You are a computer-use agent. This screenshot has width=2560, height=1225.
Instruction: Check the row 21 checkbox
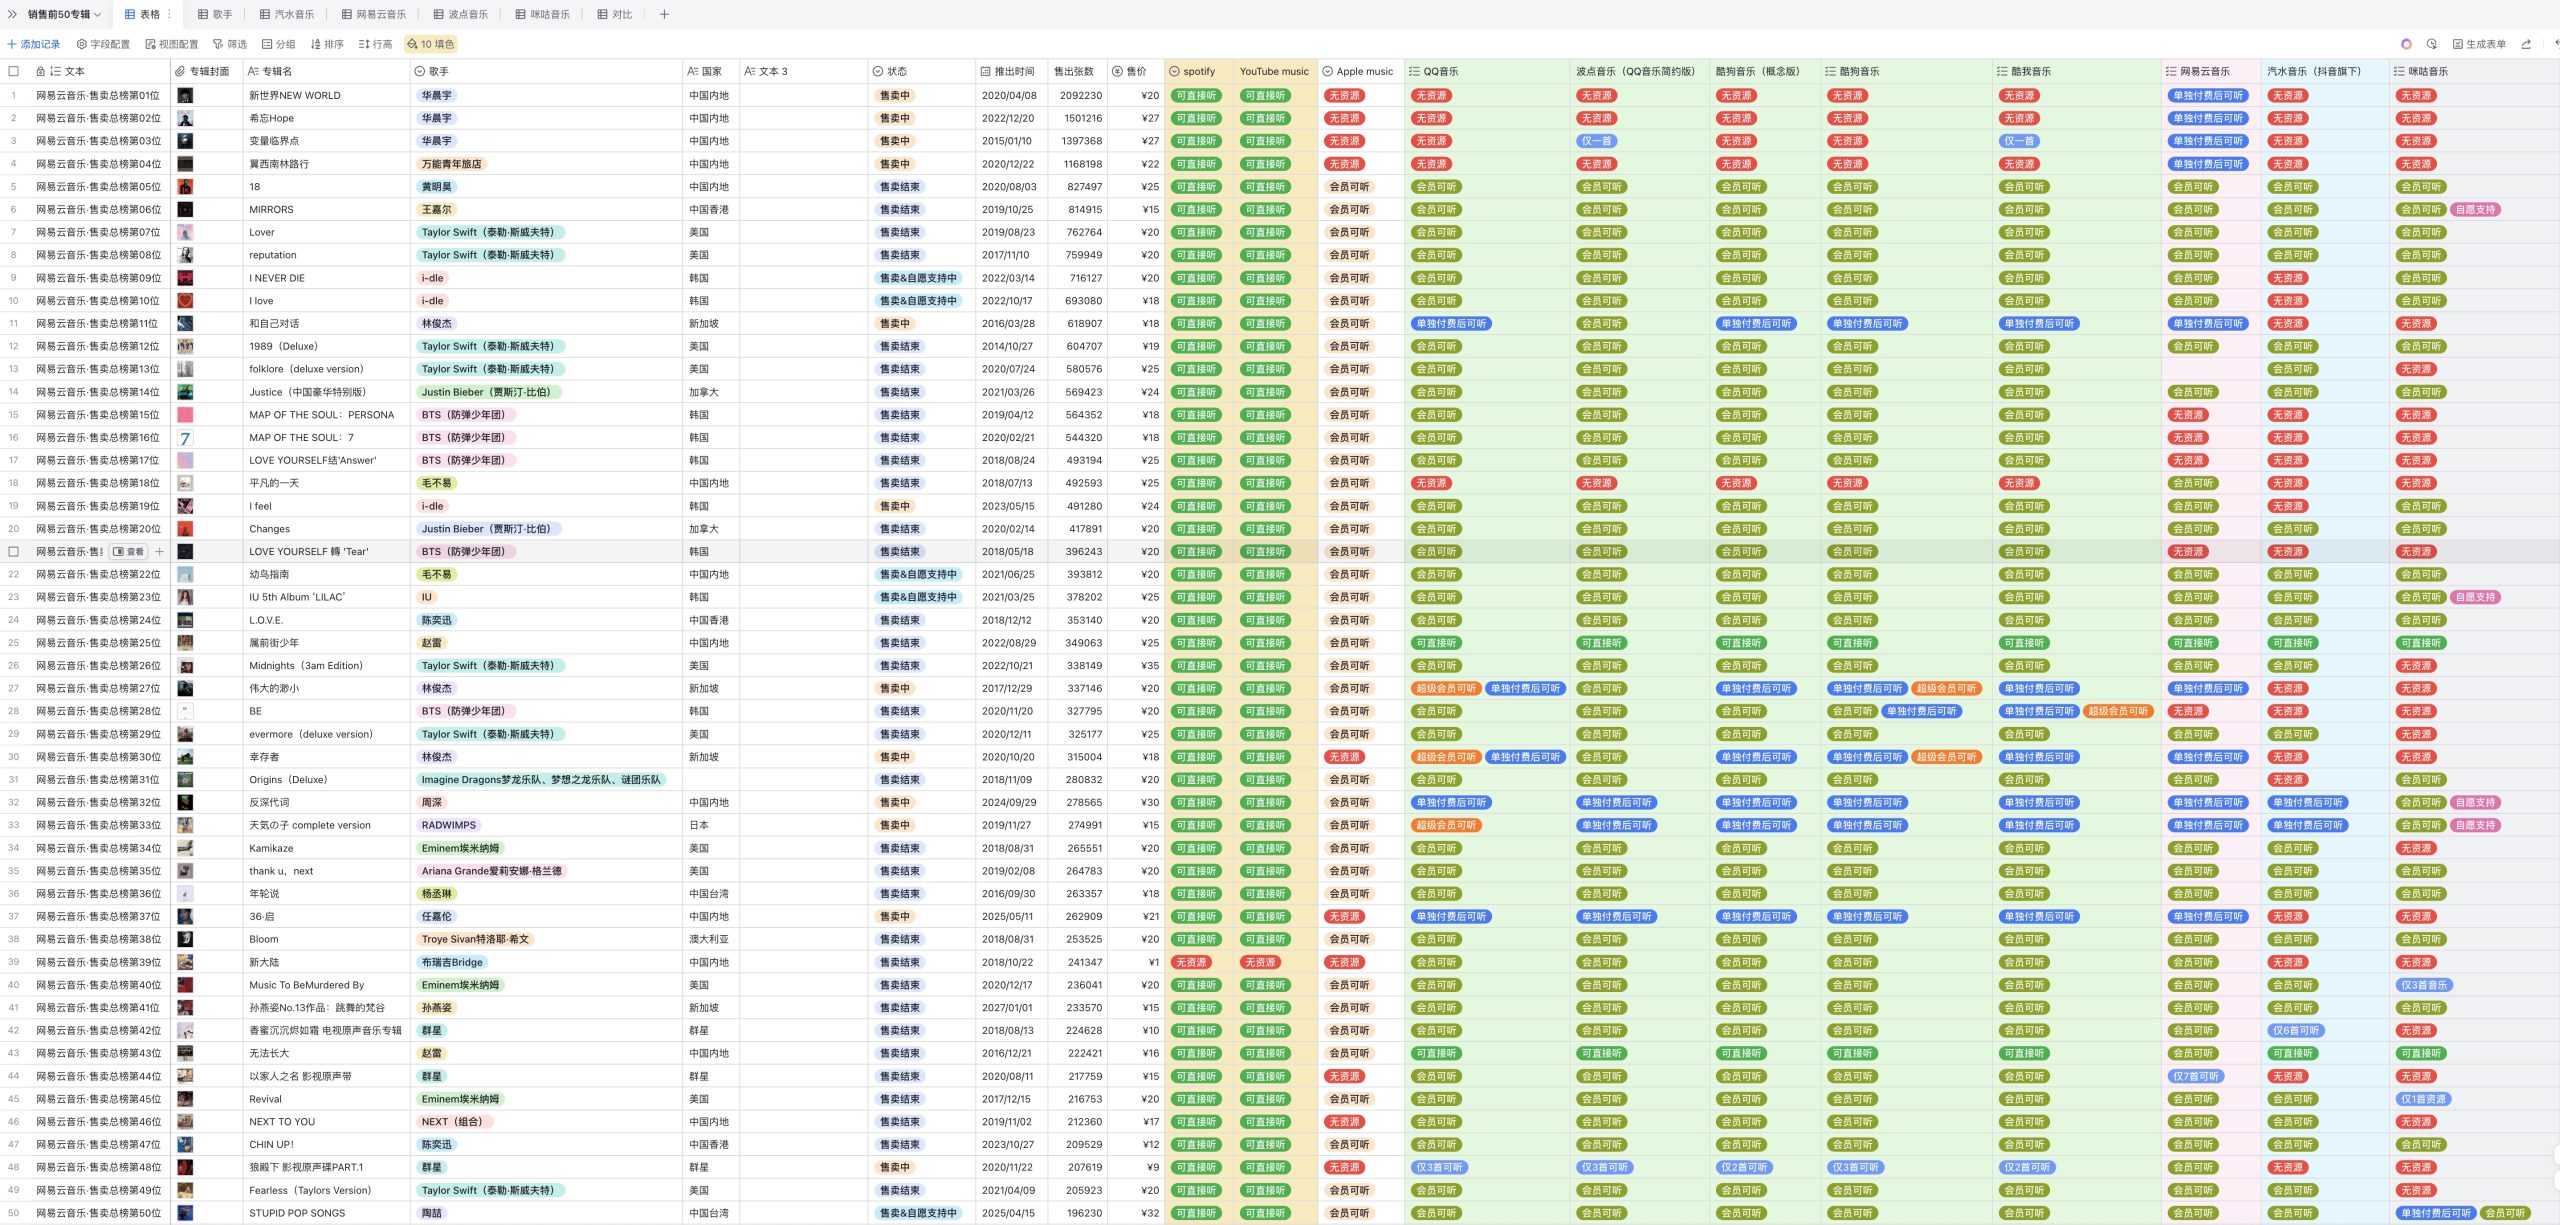(x=14, y=551)
